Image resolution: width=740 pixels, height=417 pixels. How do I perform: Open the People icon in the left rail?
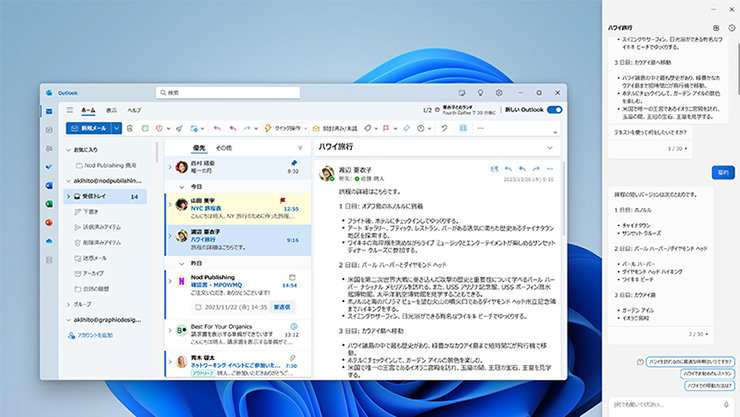pos(49,148)
